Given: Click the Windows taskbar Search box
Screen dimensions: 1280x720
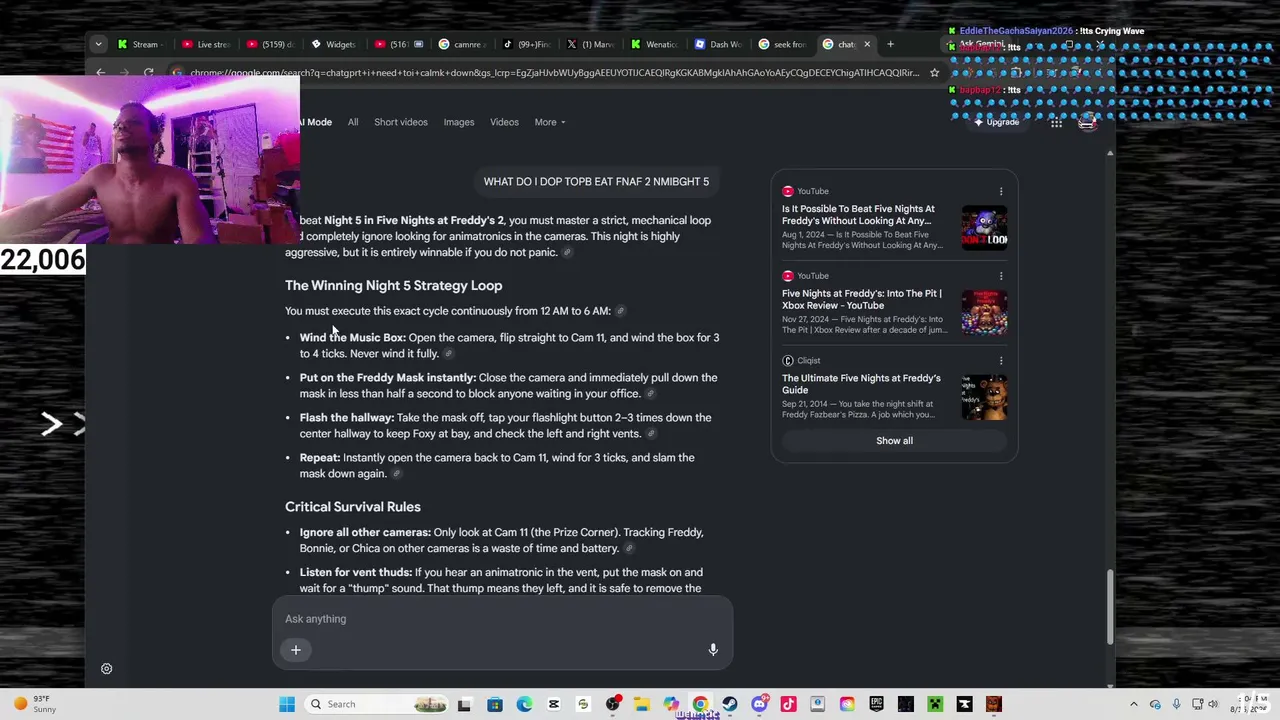Looking at the screenshot, I should point(376,704).
